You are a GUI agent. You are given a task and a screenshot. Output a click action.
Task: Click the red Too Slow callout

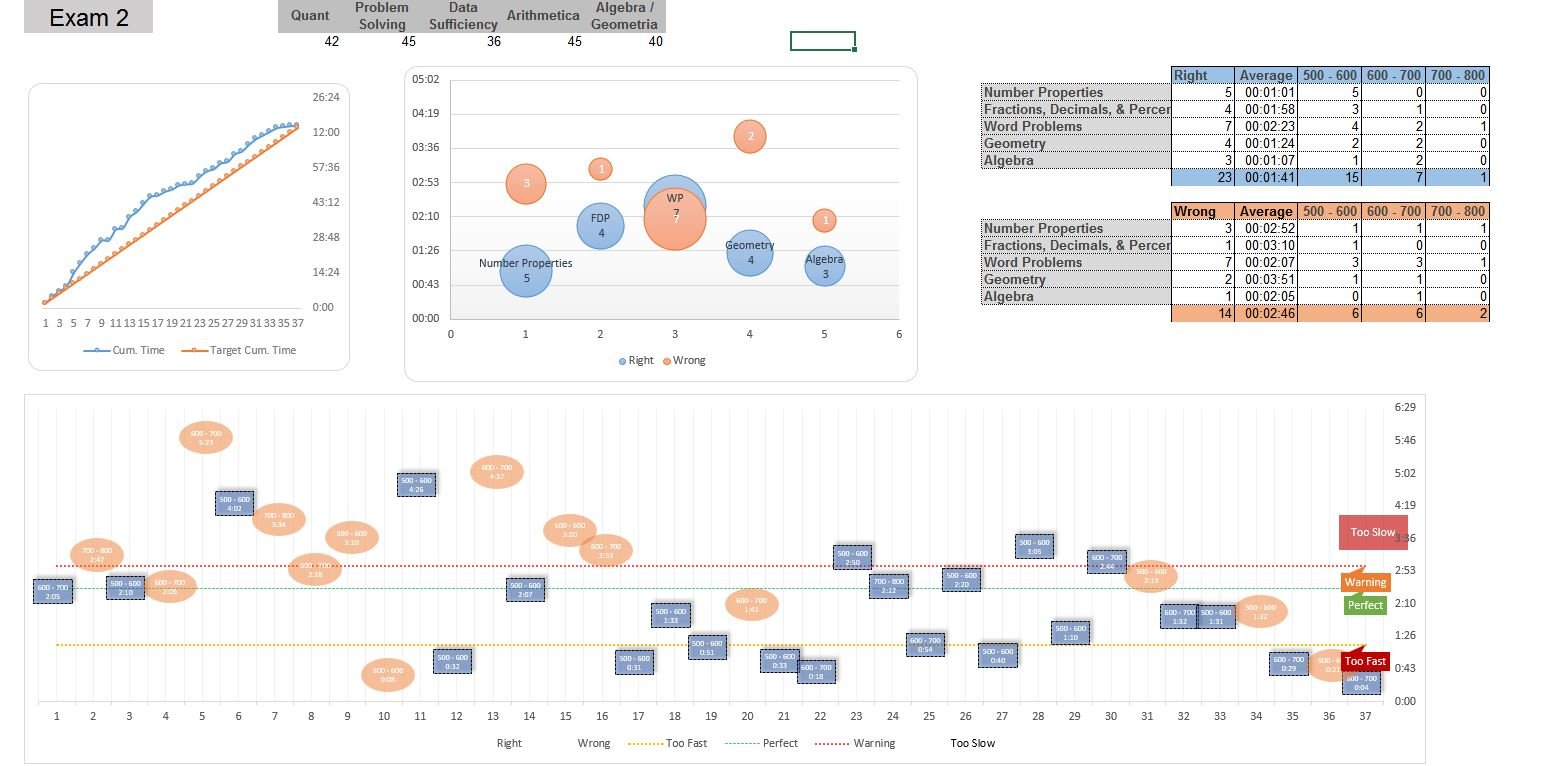point(1373,532)
